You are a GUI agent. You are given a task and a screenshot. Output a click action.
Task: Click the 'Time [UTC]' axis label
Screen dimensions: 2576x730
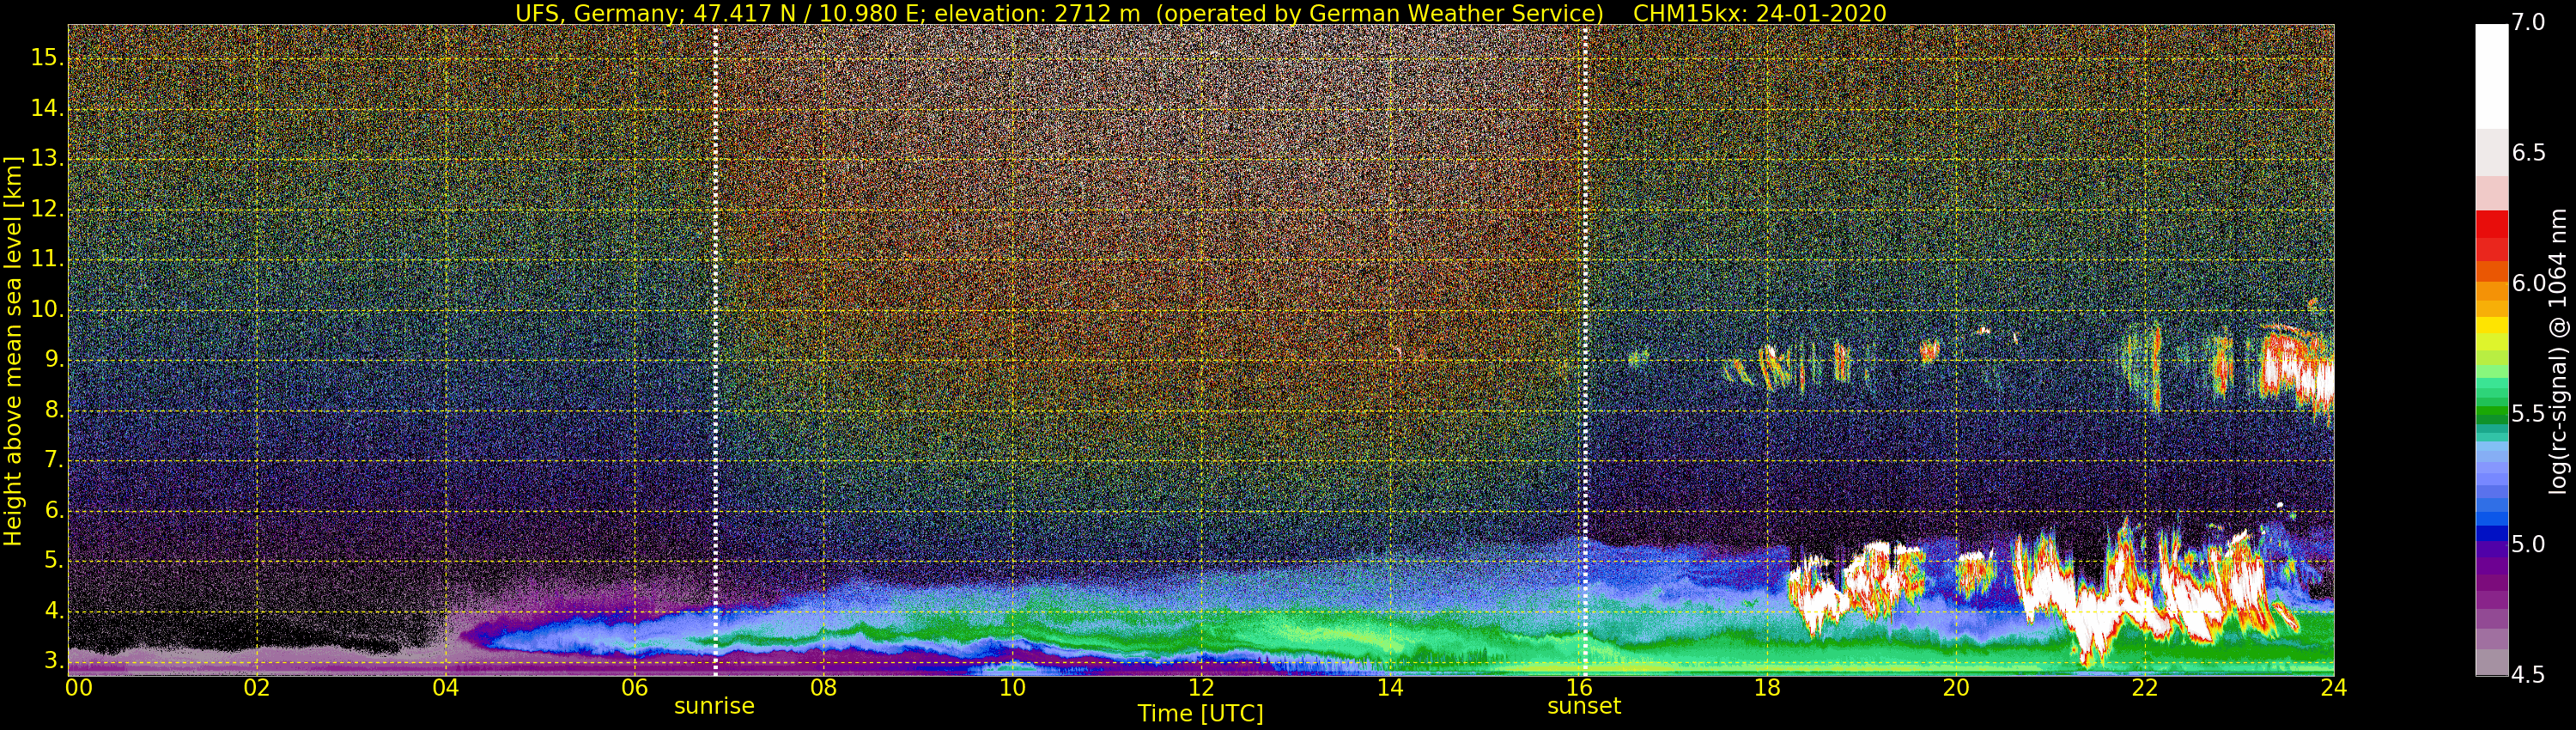(x=1200, y=714)
